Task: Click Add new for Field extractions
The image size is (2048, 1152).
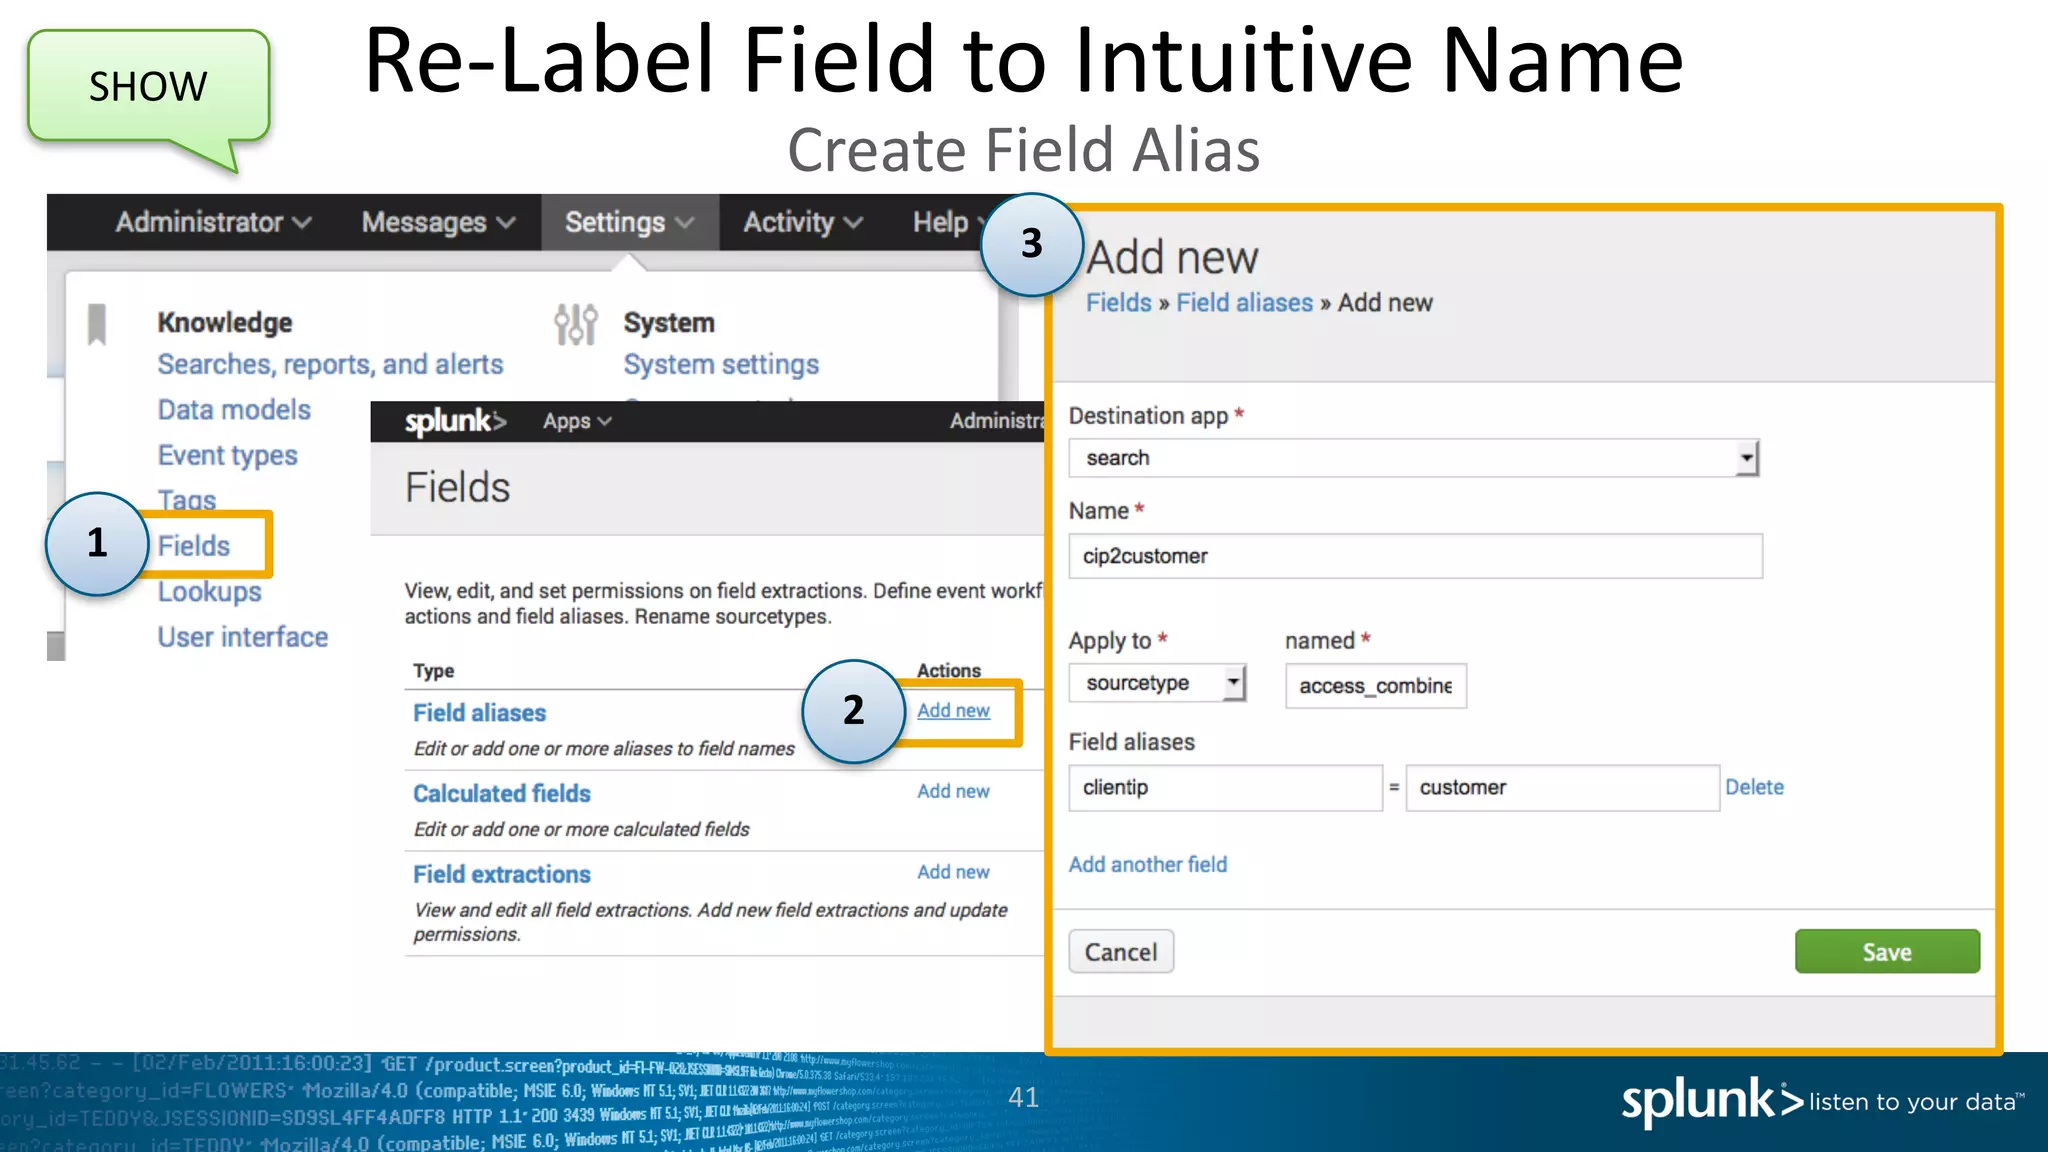Action: coord(953,872)
